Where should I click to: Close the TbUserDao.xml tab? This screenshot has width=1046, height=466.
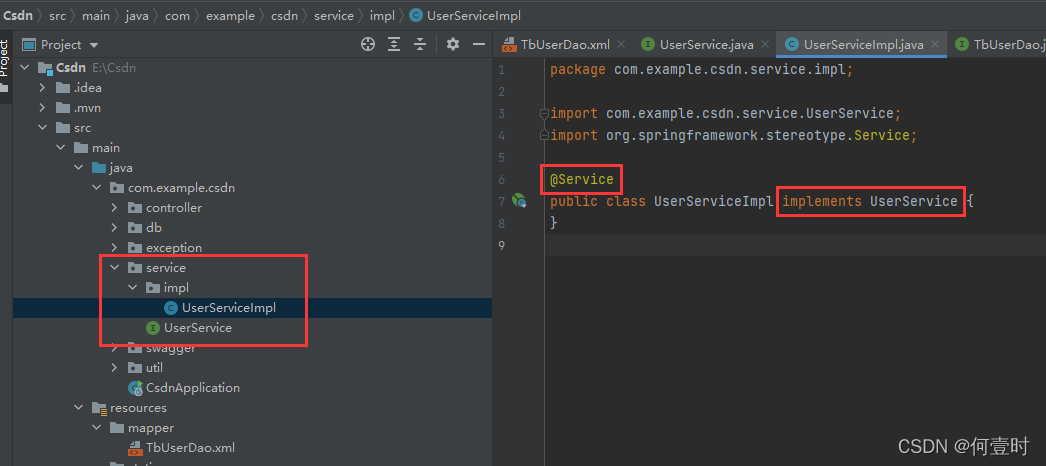(x=621, y=45)
